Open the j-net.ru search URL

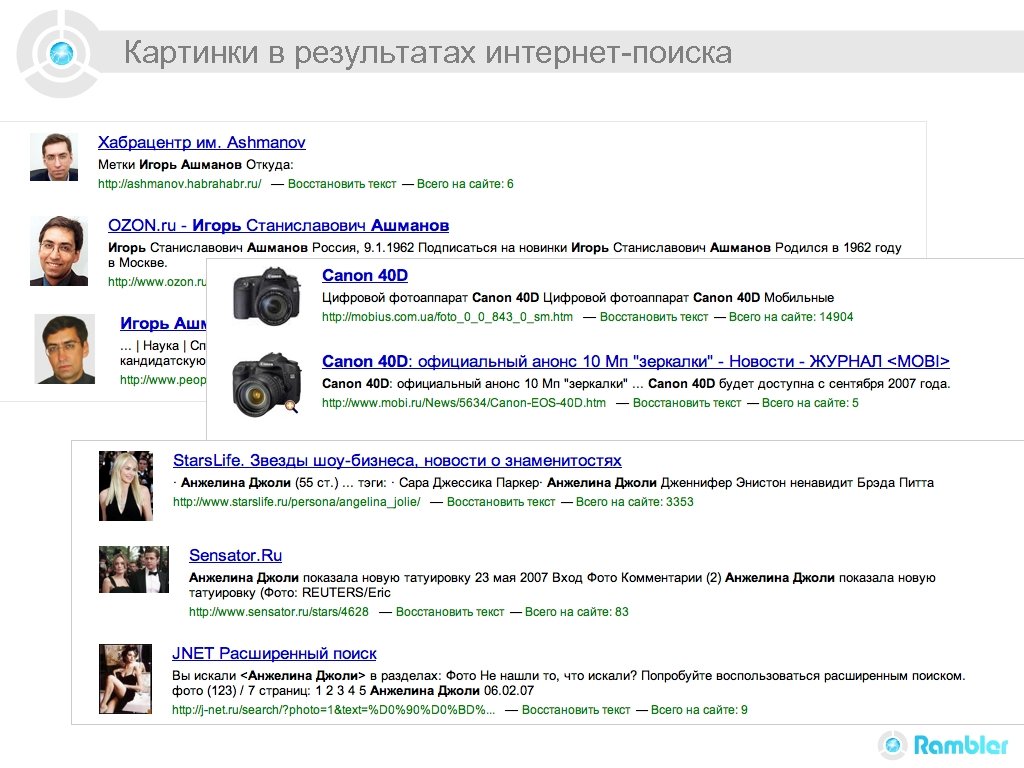coord(334,710)
